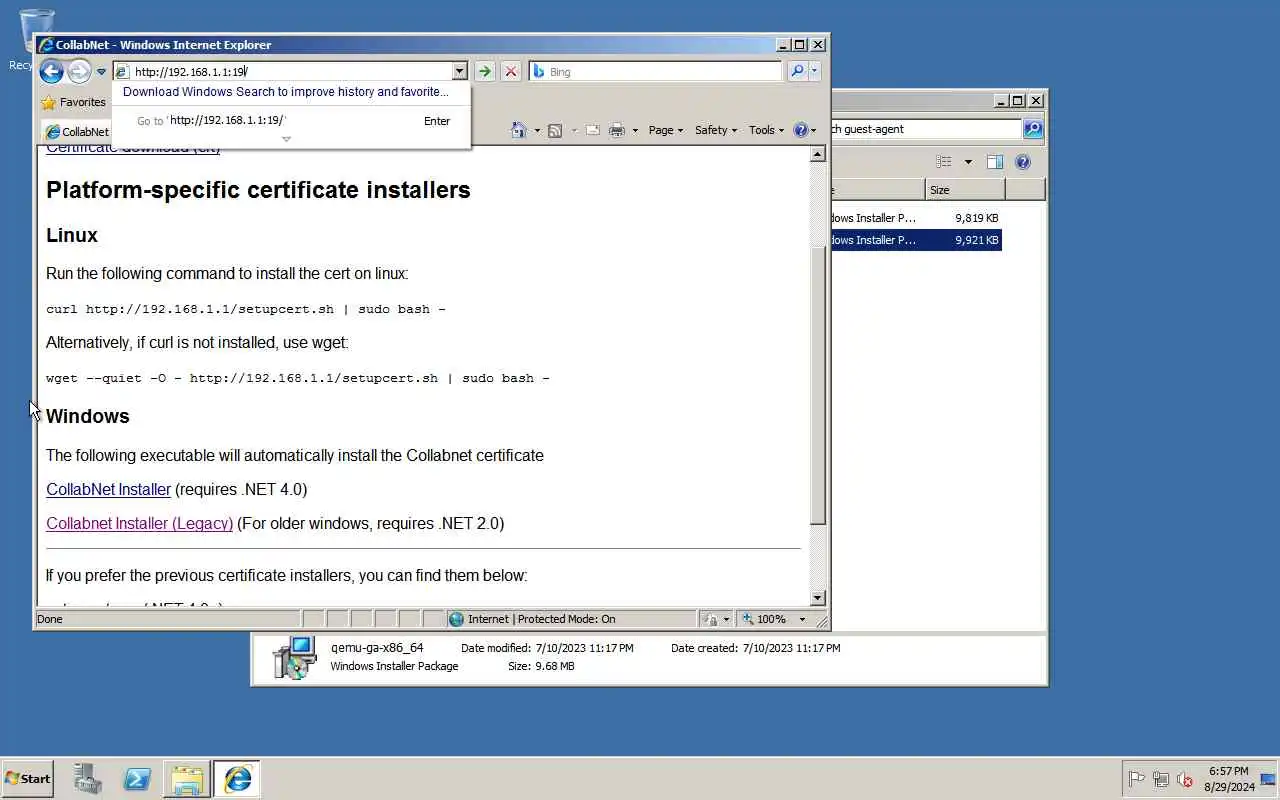Select the 9,921 KB installer file row
Viewport: 1280px width, 800px height.
click(916, 240)
